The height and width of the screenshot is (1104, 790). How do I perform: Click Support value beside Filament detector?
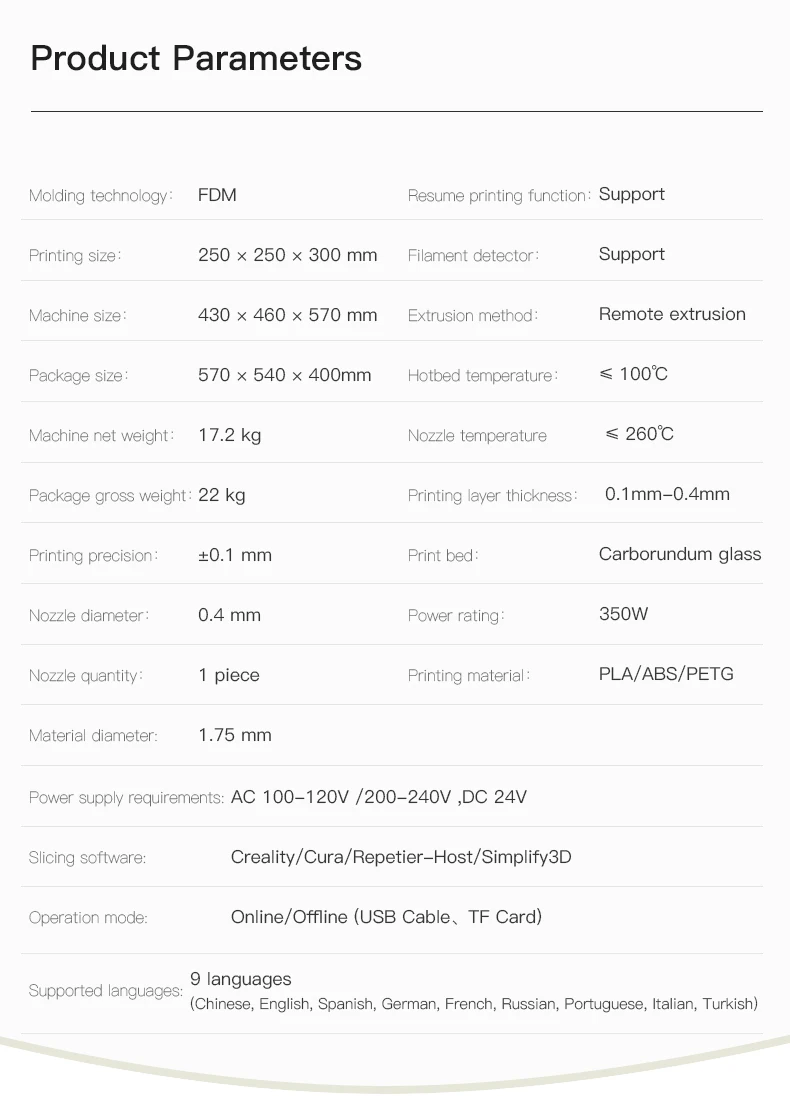(x=631, y=254)
